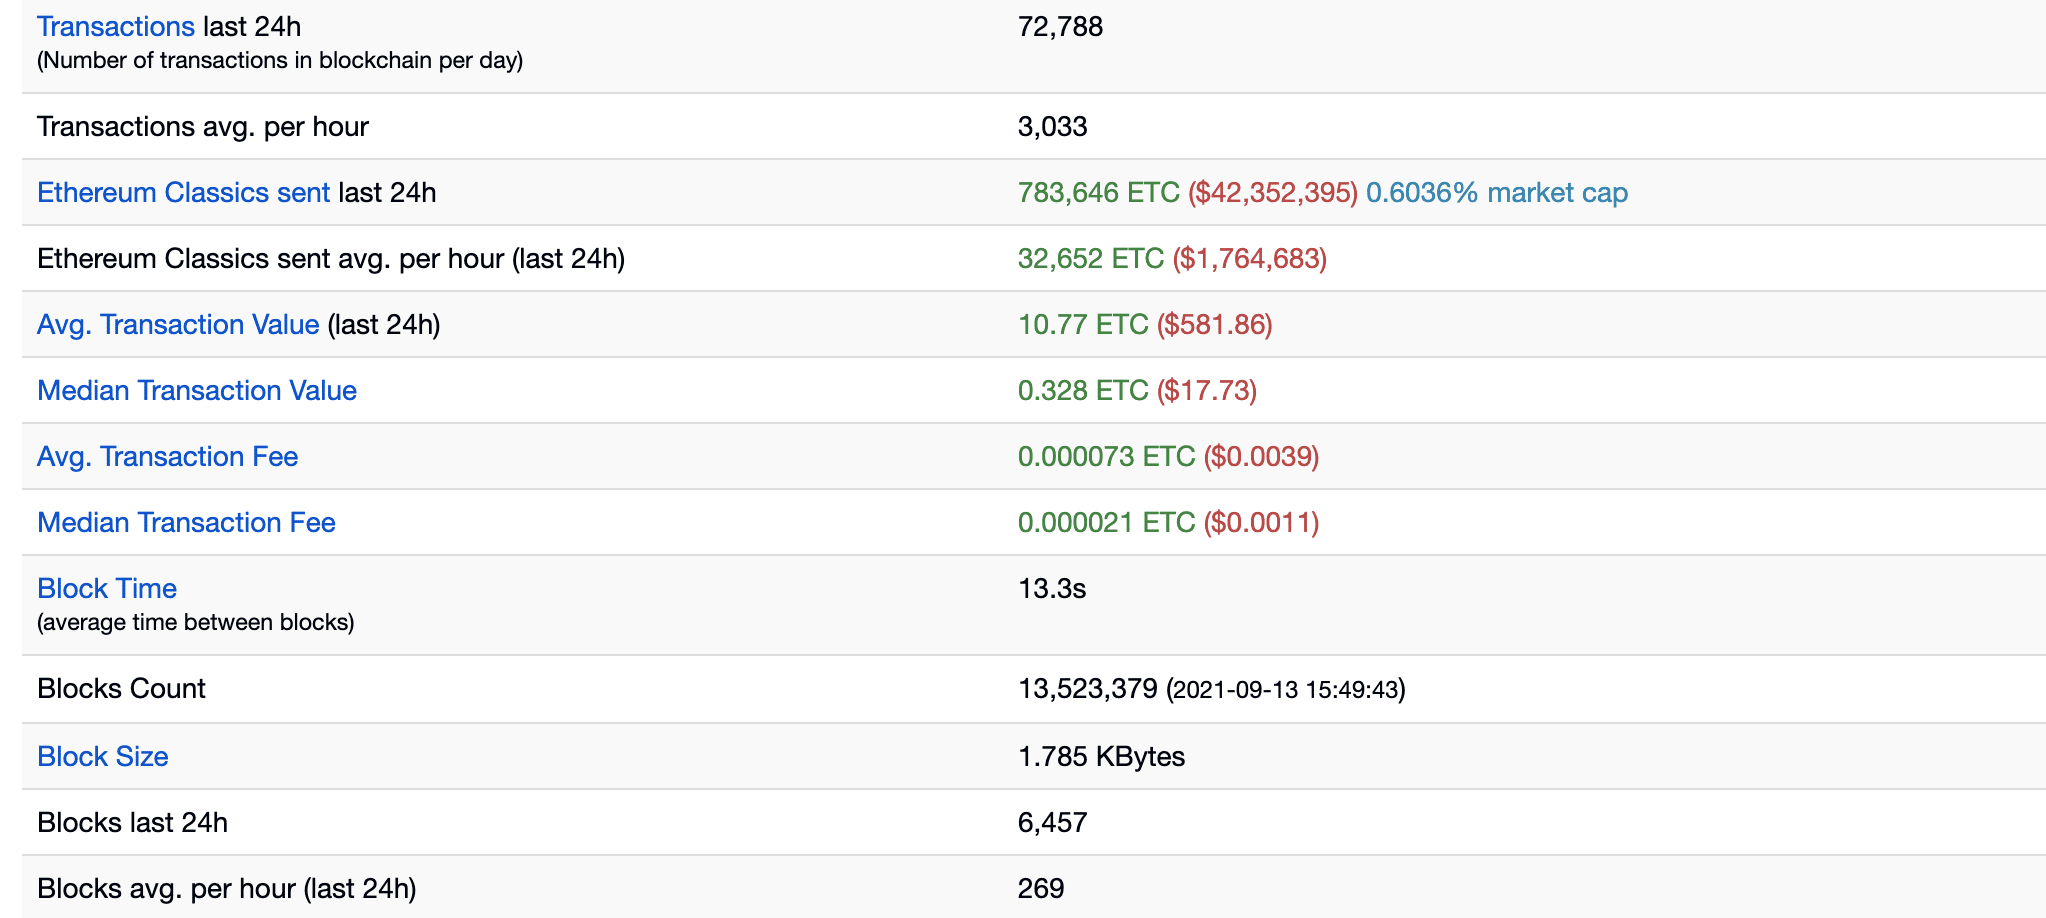Click the 13,523,379 blocks count value

click(x=1088, y=688)
